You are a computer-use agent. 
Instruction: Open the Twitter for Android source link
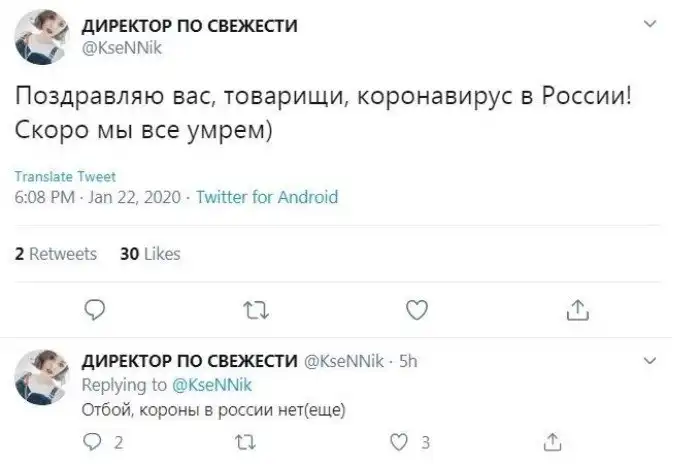[266, 197]
